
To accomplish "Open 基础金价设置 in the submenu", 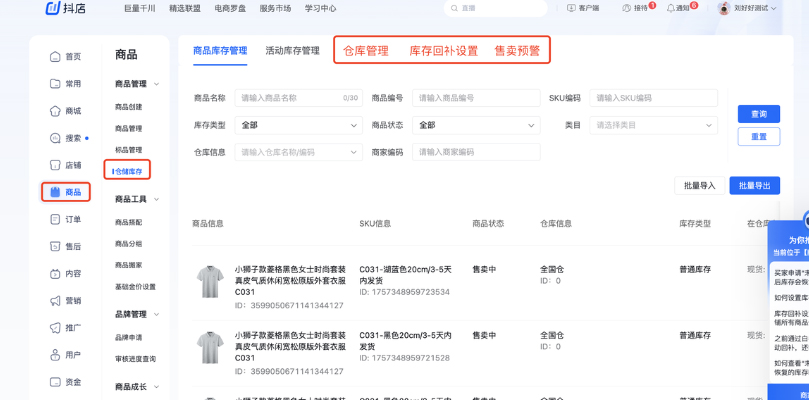I will pyautogui.click(x=135, y=286).
